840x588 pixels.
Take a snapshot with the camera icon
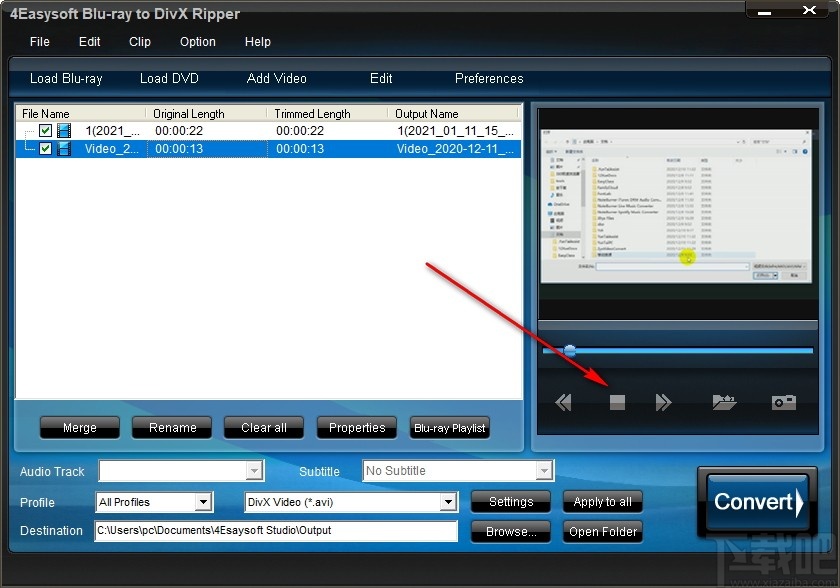pyautogui.click(x=783, y=401)
